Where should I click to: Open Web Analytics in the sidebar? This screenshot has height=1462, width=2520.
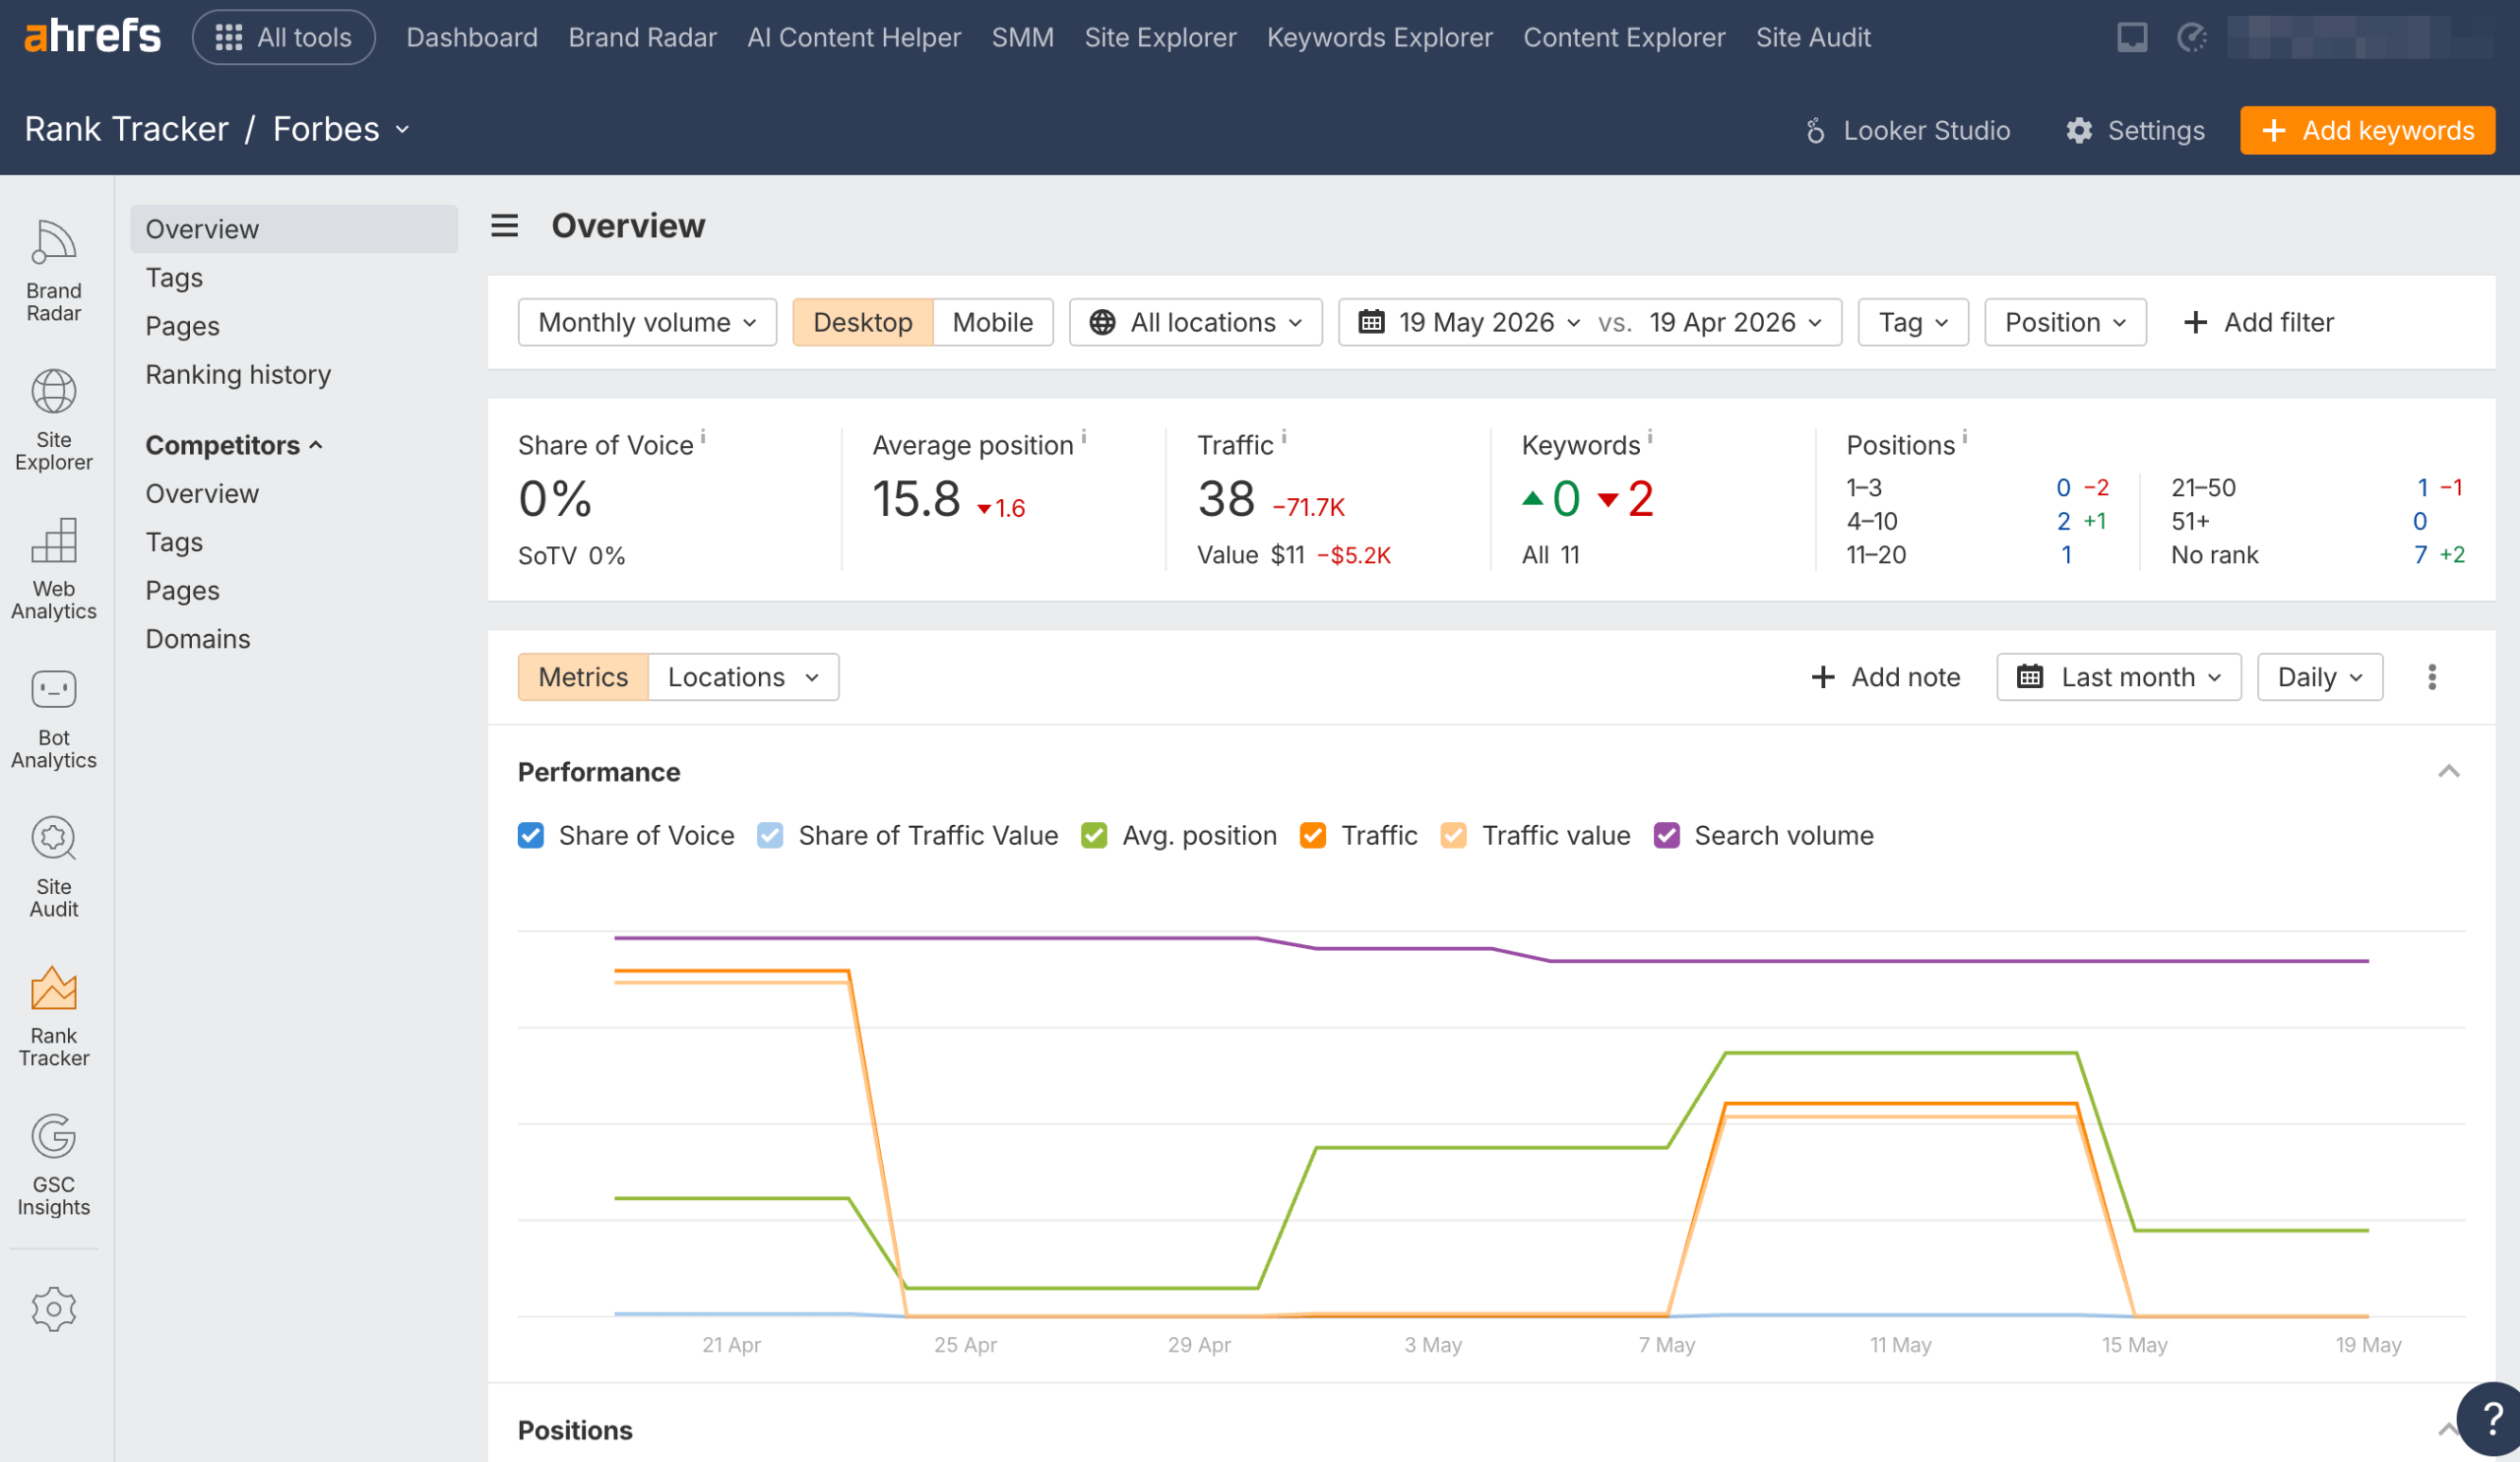(54, 569)
